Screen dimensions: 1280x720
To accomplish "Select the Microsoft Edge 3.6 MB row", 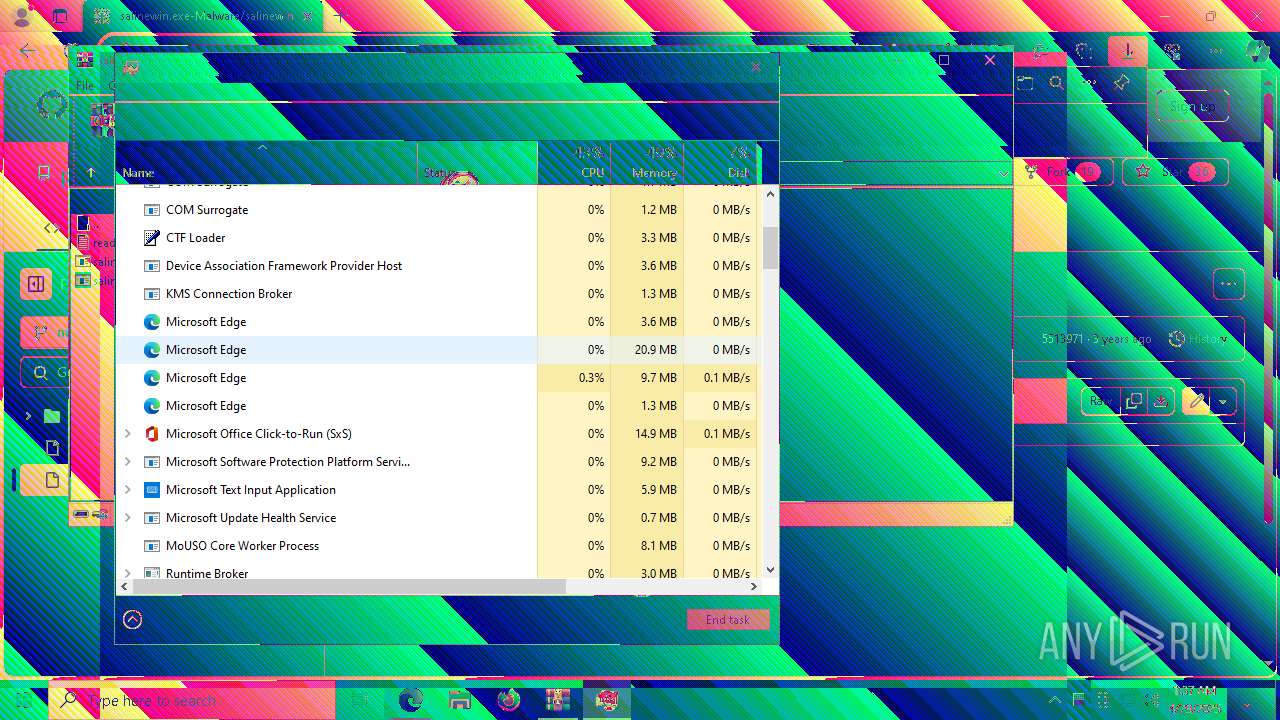I will pyautogui.click(x=438, y=322).
